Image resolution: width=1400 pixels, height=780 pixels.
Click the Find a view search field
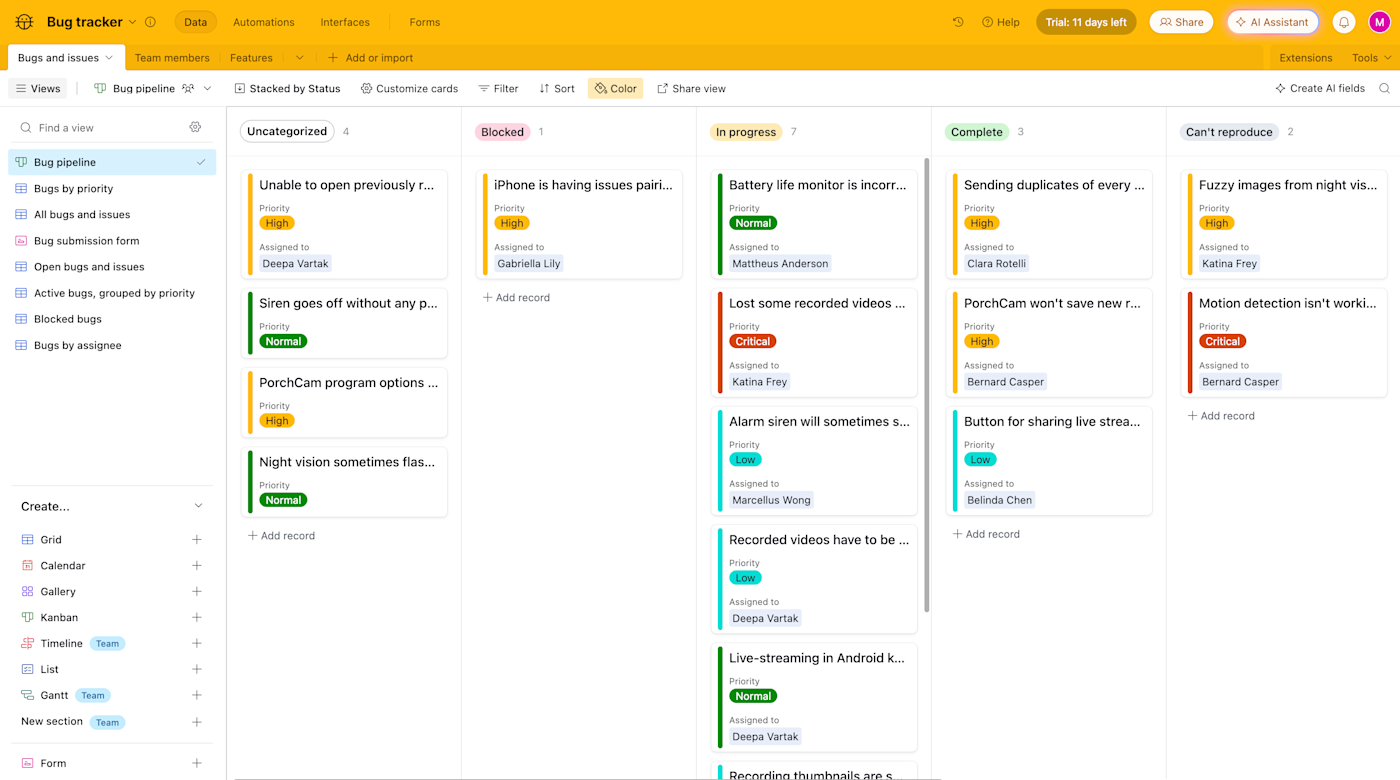(100, 128)
